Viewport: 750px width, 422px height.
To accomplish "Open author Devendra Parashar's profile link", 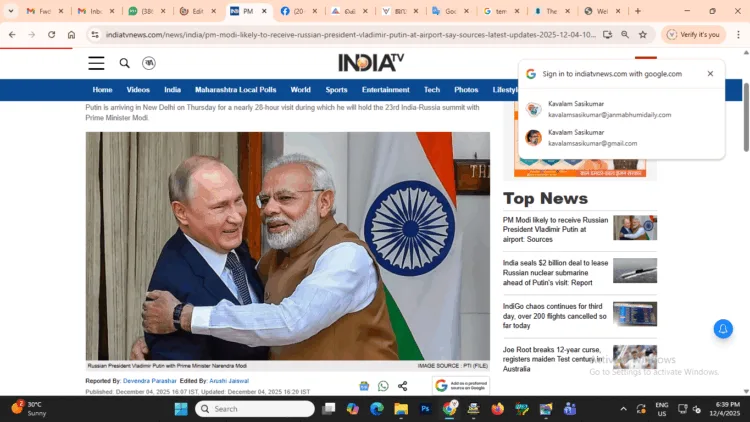I will pos(150,381).
